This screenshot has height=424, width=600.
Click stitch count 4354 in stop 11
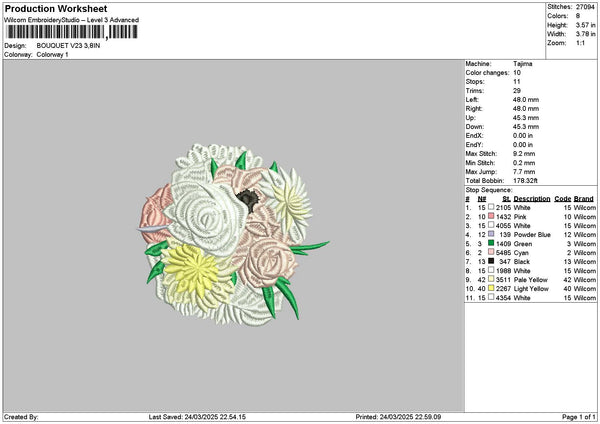click(x=504, y=298)
